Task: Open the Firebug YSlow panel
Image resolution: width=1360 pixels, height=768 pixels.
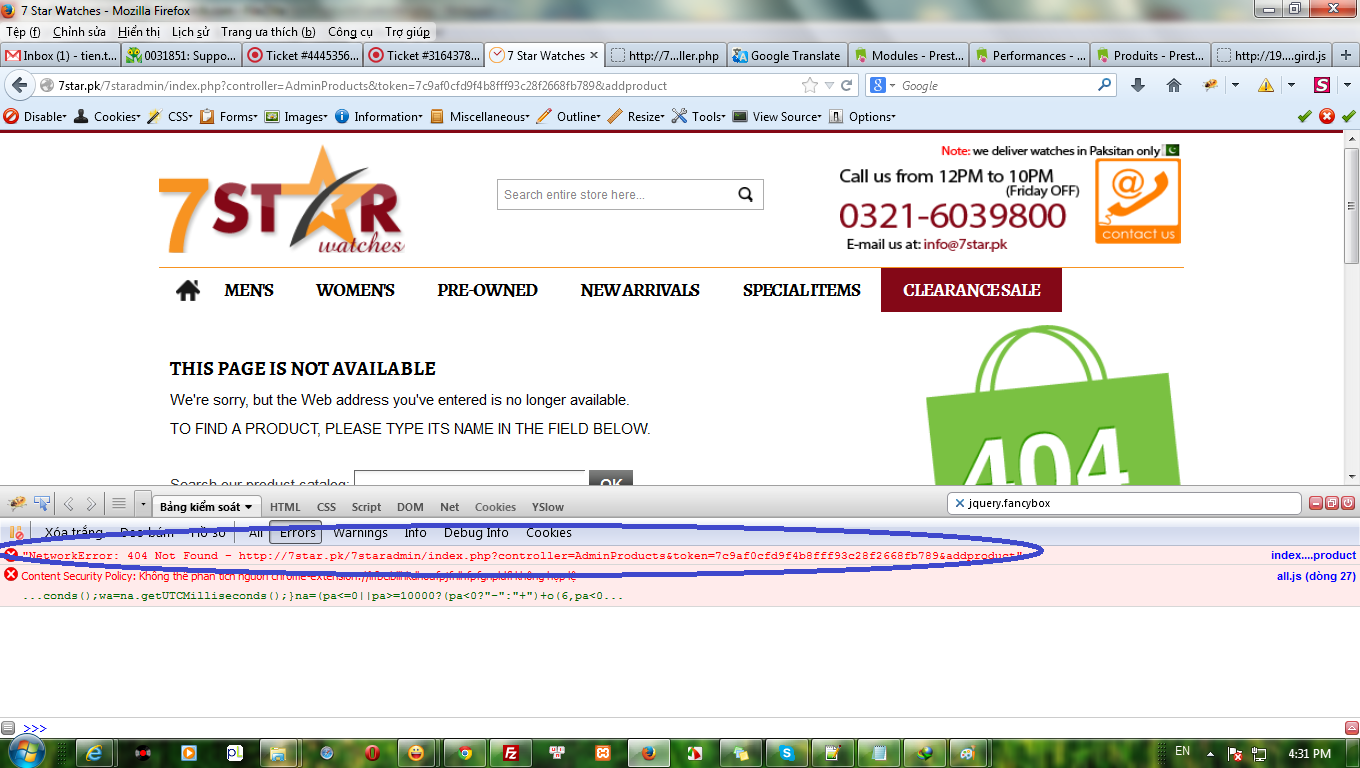Action: (548, 507)
